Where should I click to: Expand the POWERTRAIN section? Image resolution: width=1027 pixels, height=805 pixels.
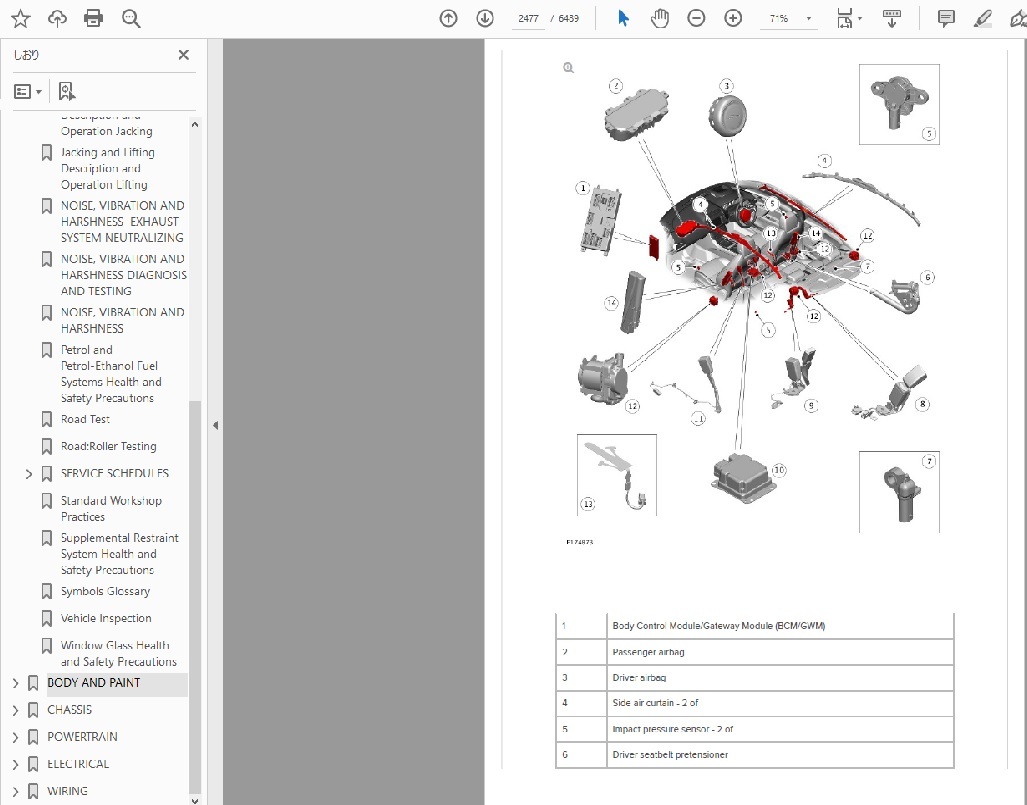15,737
